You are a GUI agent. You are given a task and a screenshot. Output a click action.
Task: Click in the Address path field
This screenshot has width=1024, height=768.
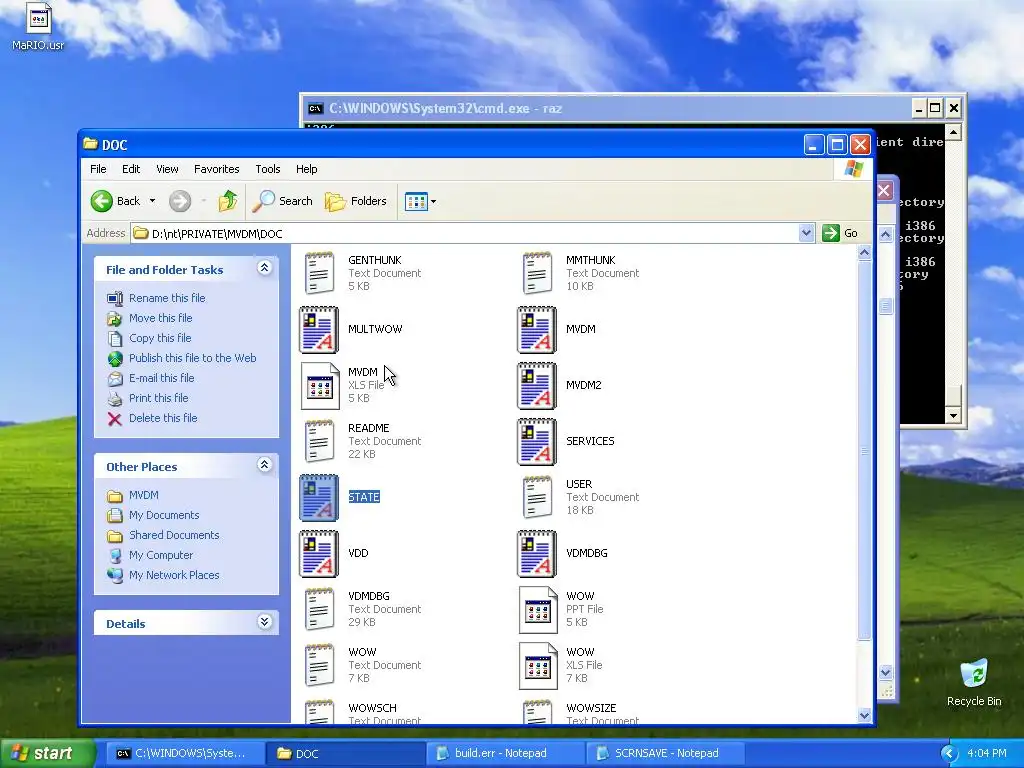464,233
